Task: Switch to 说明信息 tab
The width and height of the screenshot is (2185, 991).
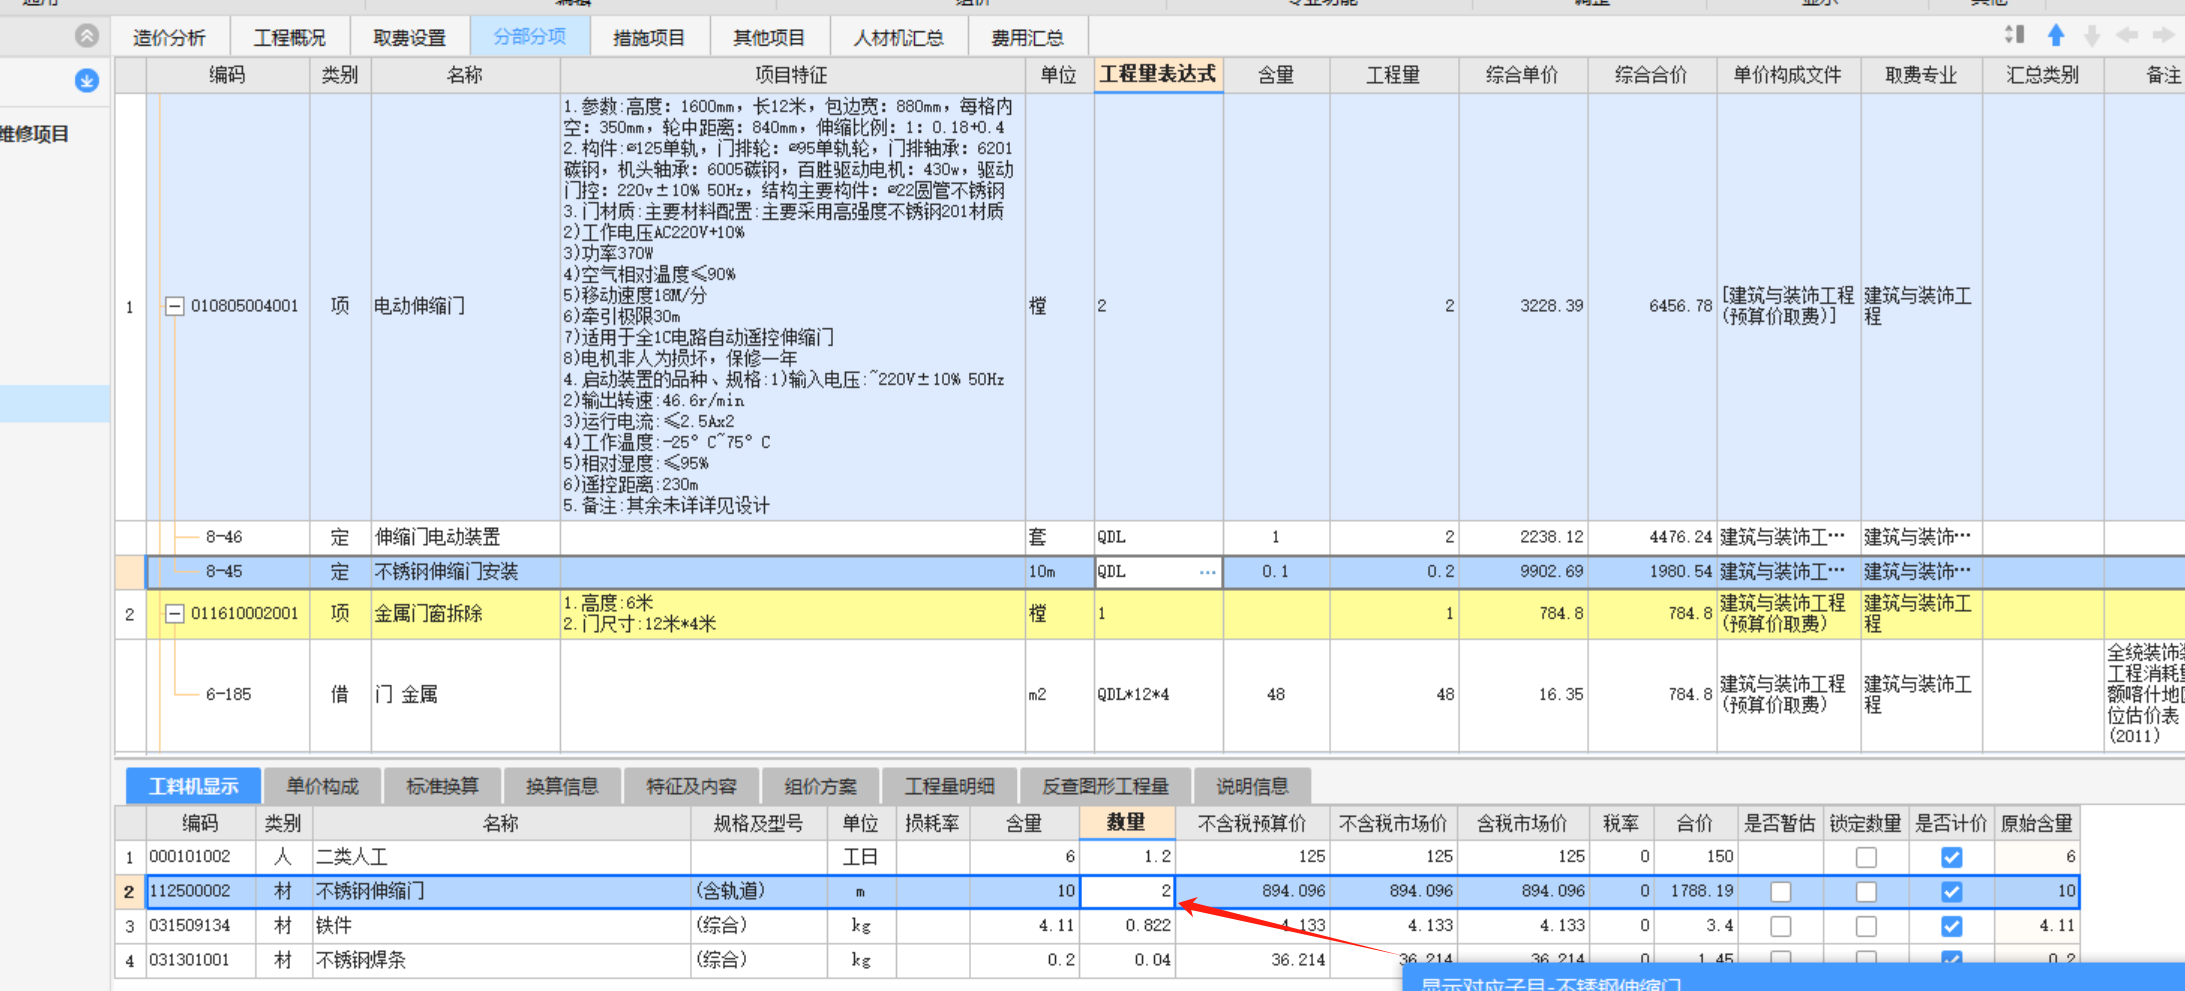Action: click(1252, 786)
